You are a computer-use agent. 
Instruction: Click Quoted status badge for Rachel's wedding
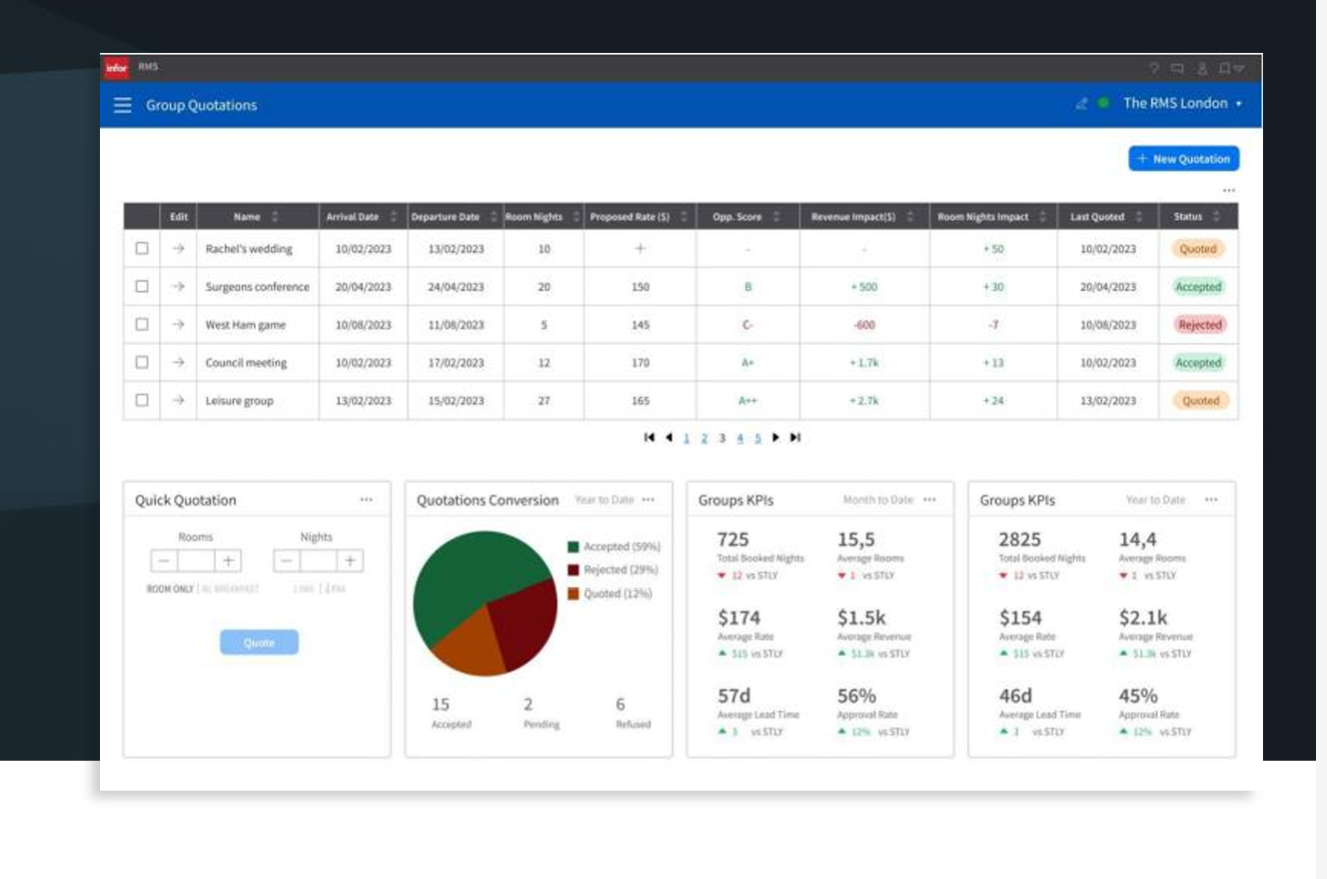click(1198, 249)
